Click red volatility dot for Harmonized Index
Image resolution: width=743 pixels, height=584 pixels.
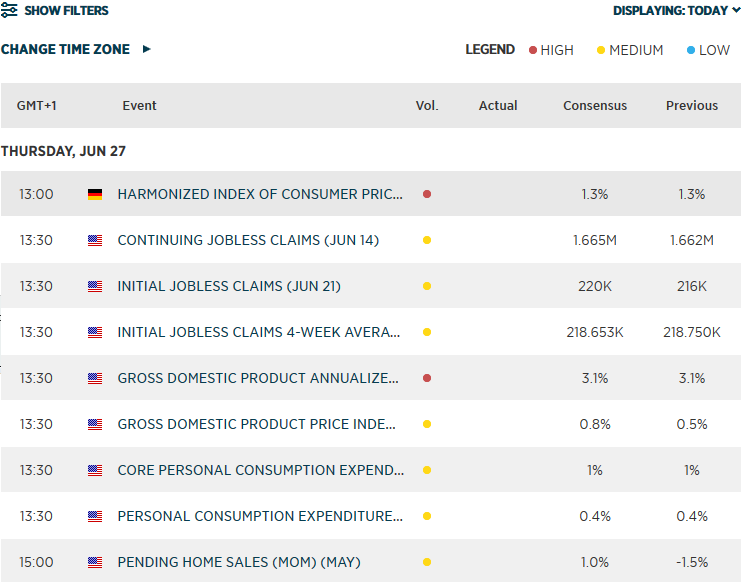click(x=427, y=194)
